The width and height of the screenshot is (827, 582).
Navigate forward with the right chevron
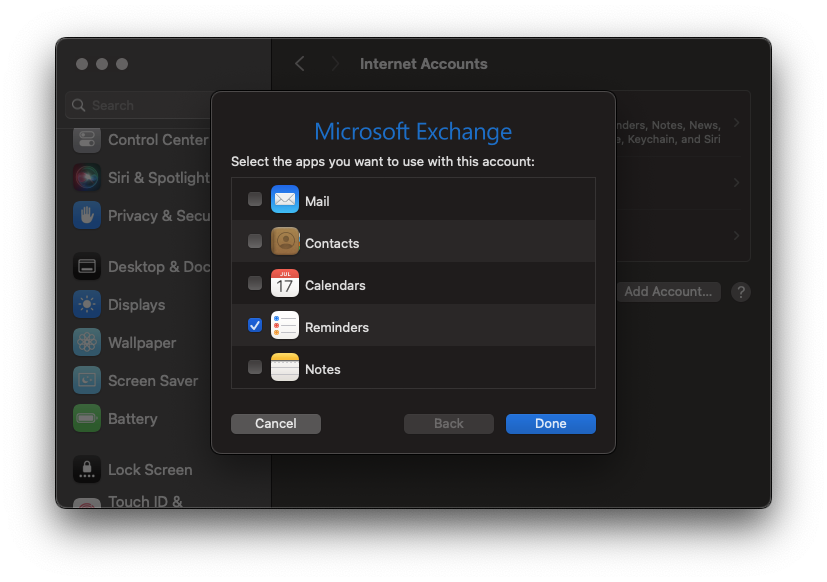coord(334,64)
